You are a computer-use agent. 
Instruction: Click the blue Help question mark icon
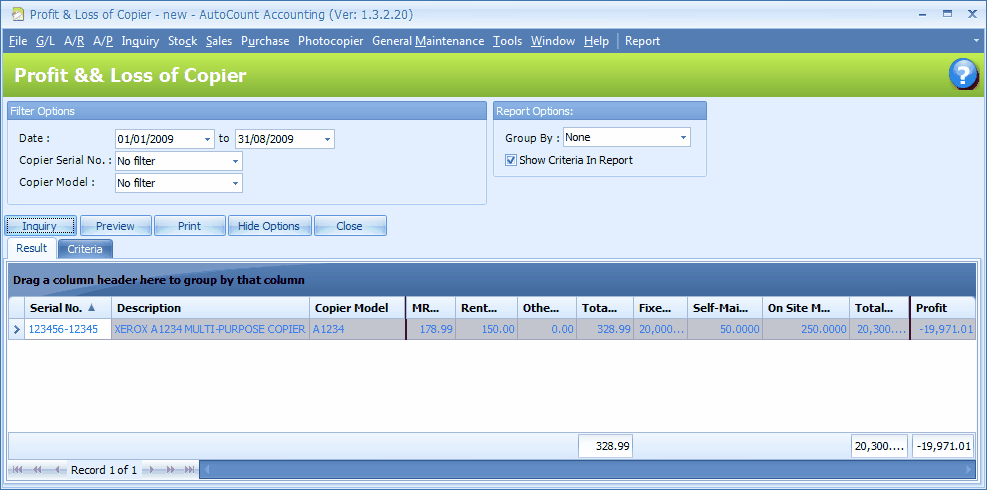(x=963, y=75)
